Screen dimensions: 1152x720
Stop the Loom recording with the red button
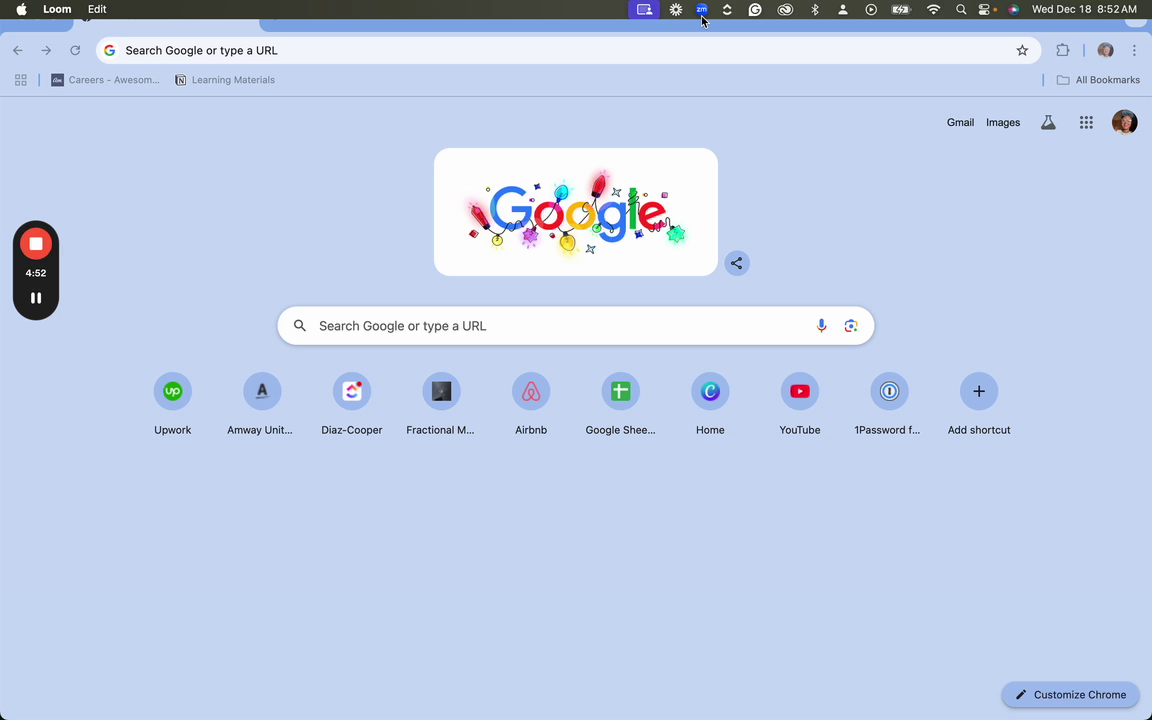click(x=35, y=244)
